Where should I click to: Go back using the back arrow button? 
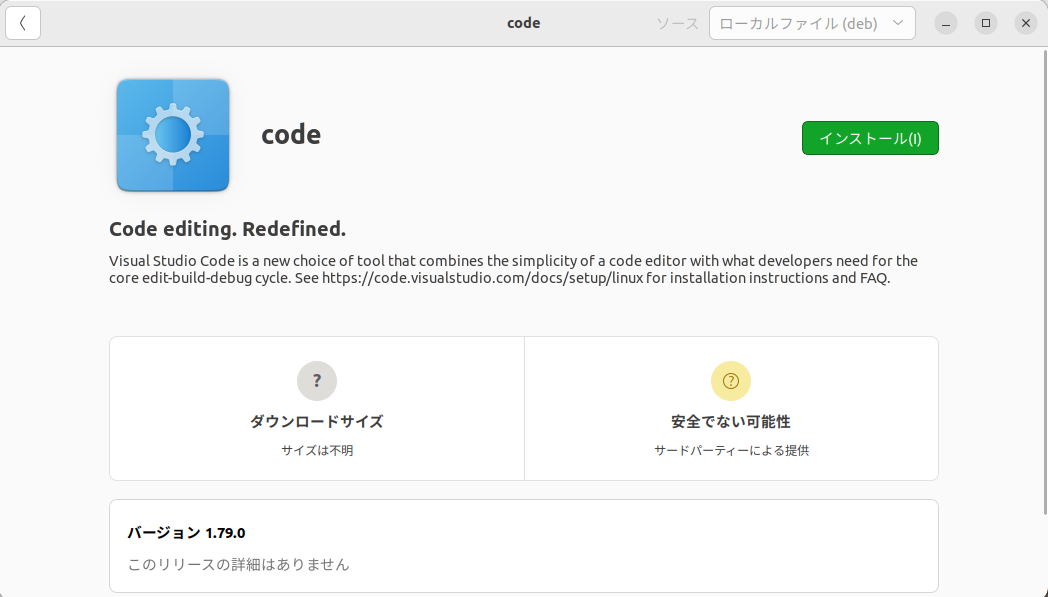pos(23,23)
